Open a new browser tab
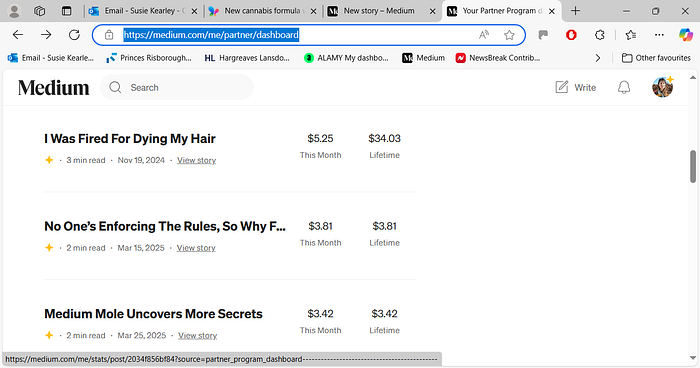This screenshot has height=368, width=700. pyautogui.click(x=575, y=11)
